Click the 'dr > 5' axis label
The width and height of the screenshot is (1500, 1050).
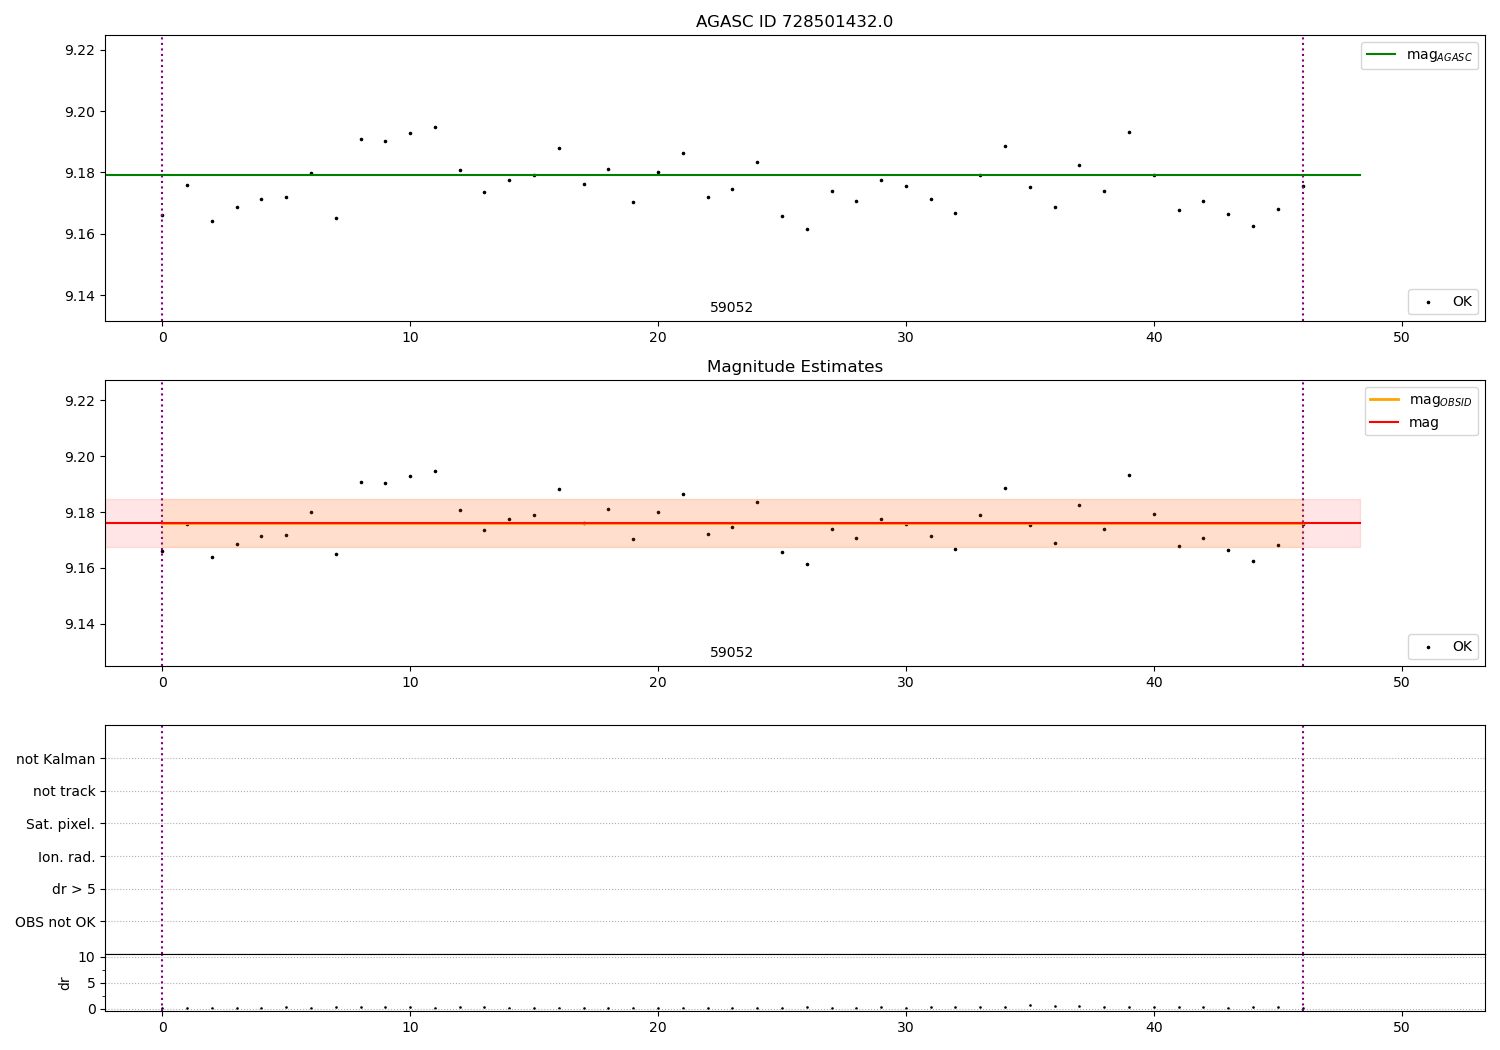click(x=74, y=889)
